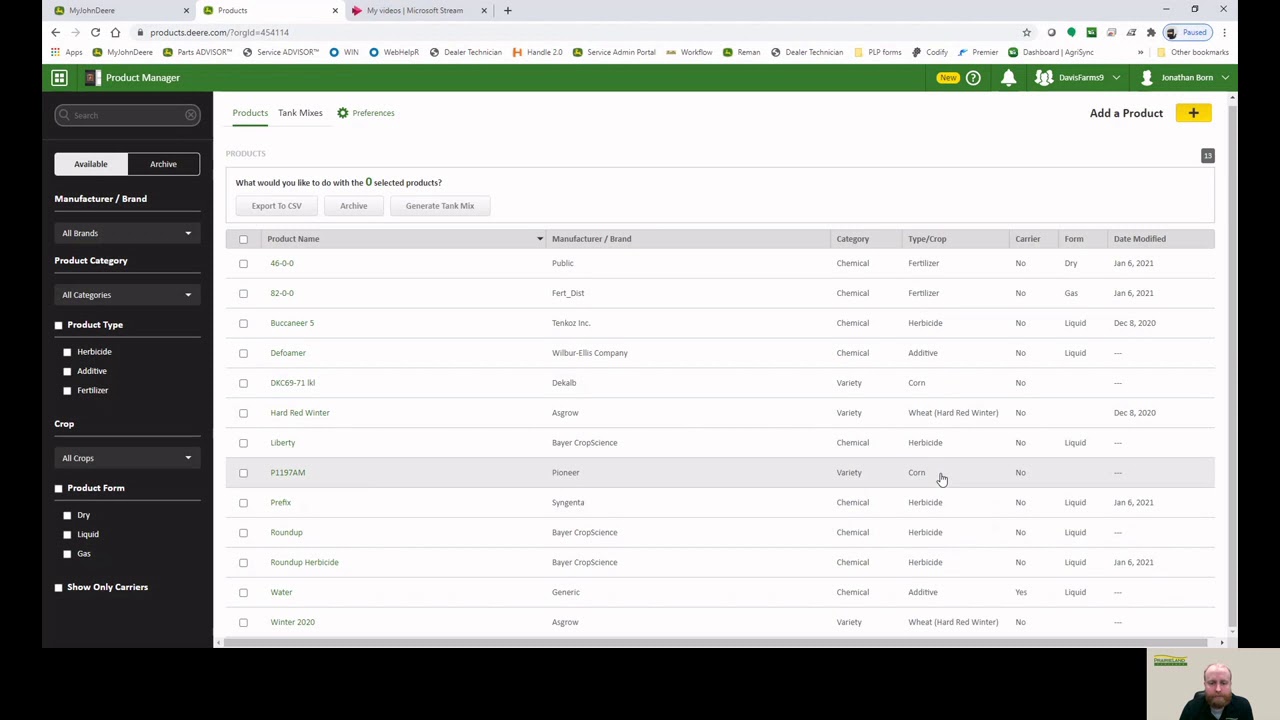Click the search magnifier icon in the sidebar
Screen dimensions: 1280x720
coord(64,115)
